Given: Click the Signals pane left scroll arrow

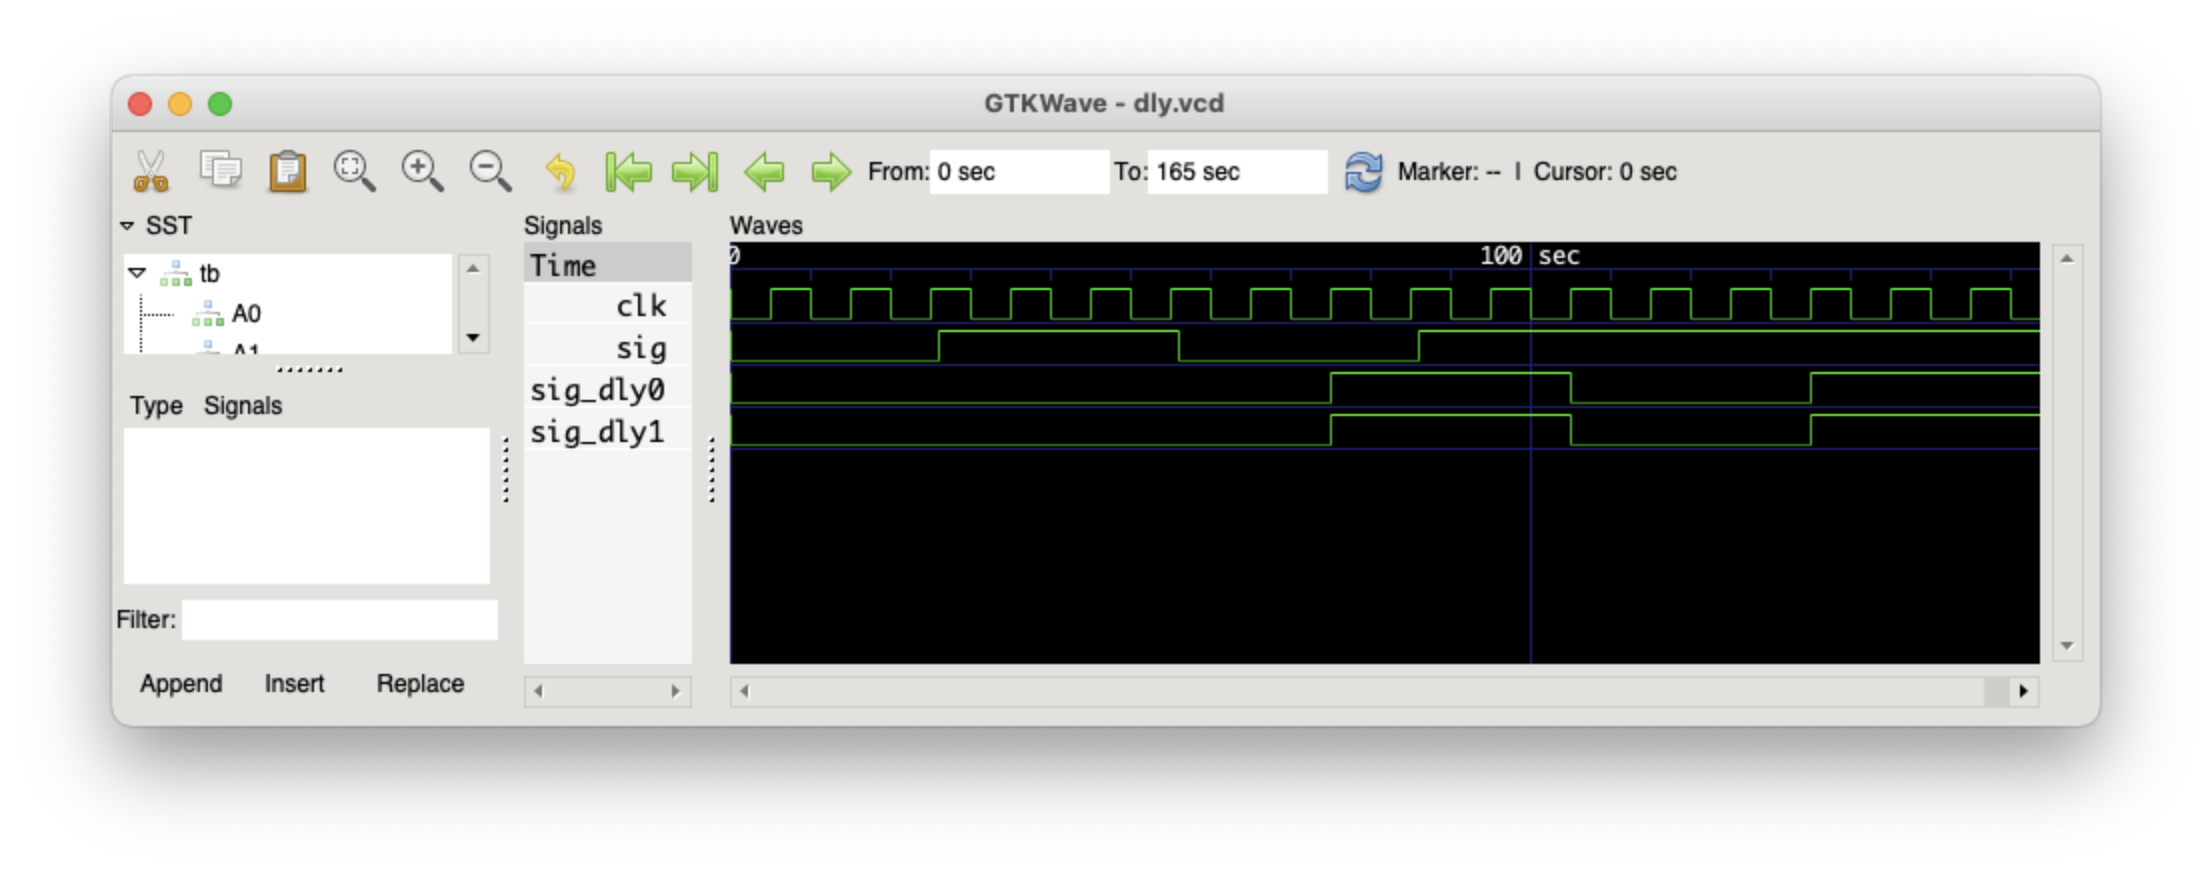Looking at the screenshot, I should coord(538,691).
